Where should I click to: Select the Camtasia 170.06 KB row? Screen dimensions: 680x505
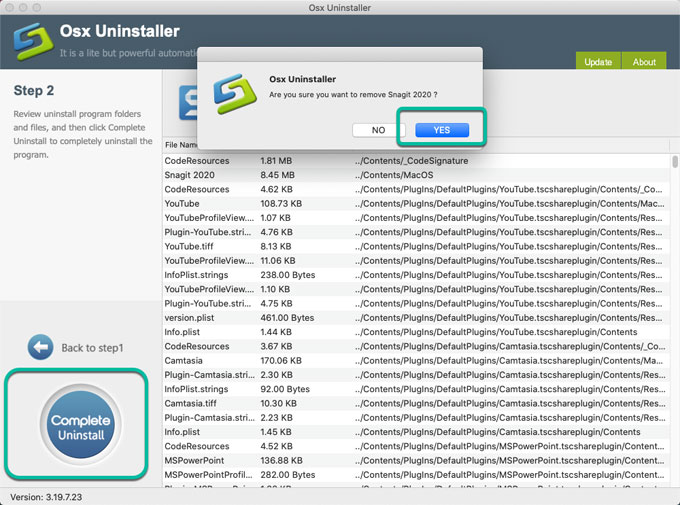(x=416, y=361)
